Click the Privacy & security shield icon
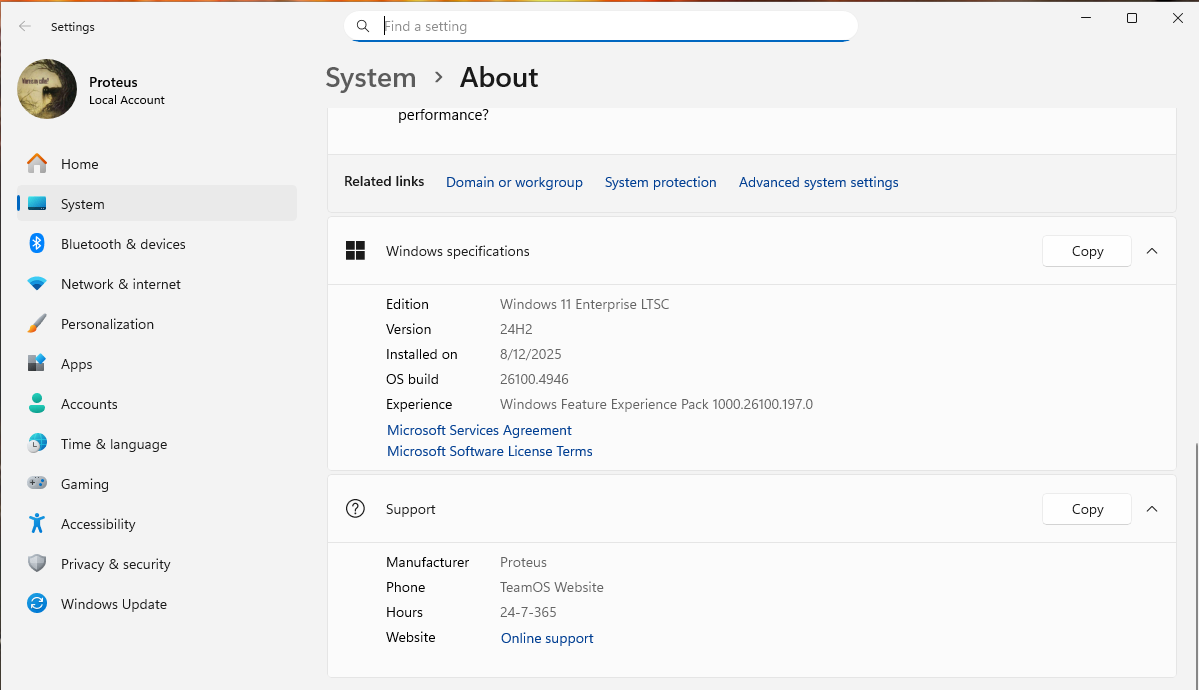 pyautogui.click(x=37, y=563)
